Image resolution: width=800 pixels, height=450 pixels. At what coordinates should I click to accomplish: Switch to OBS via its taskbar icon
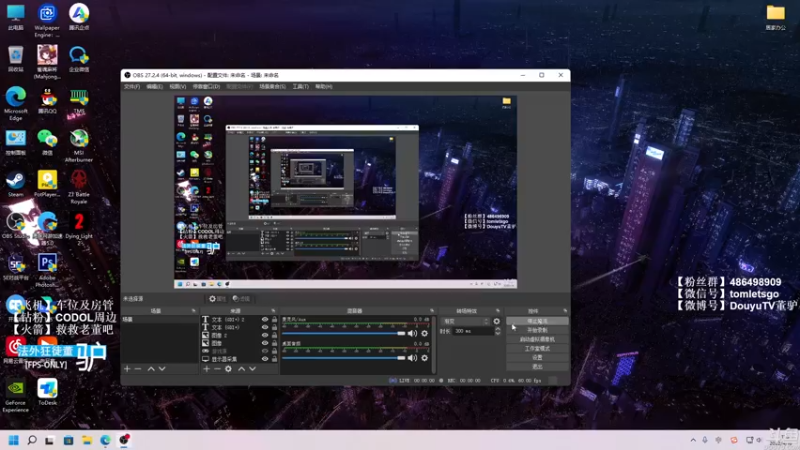(124, 440)
